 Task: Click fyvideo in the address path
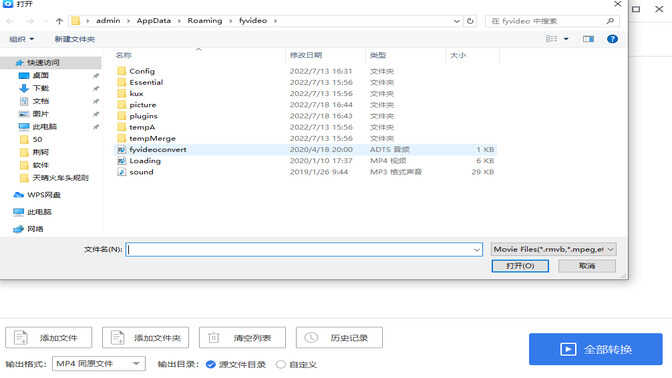coord(253,21)
